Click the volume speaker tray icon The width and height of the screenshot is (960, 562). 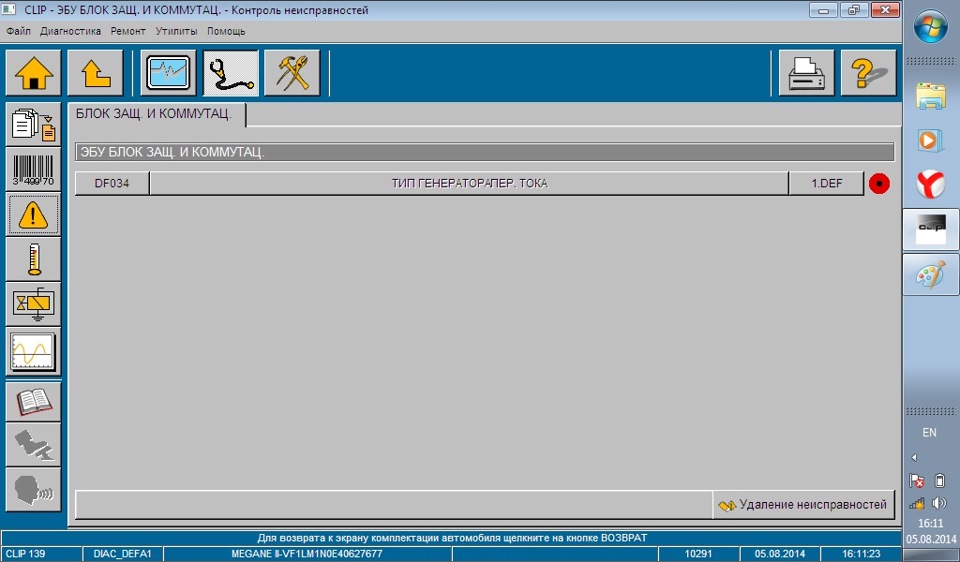point(940,503)
